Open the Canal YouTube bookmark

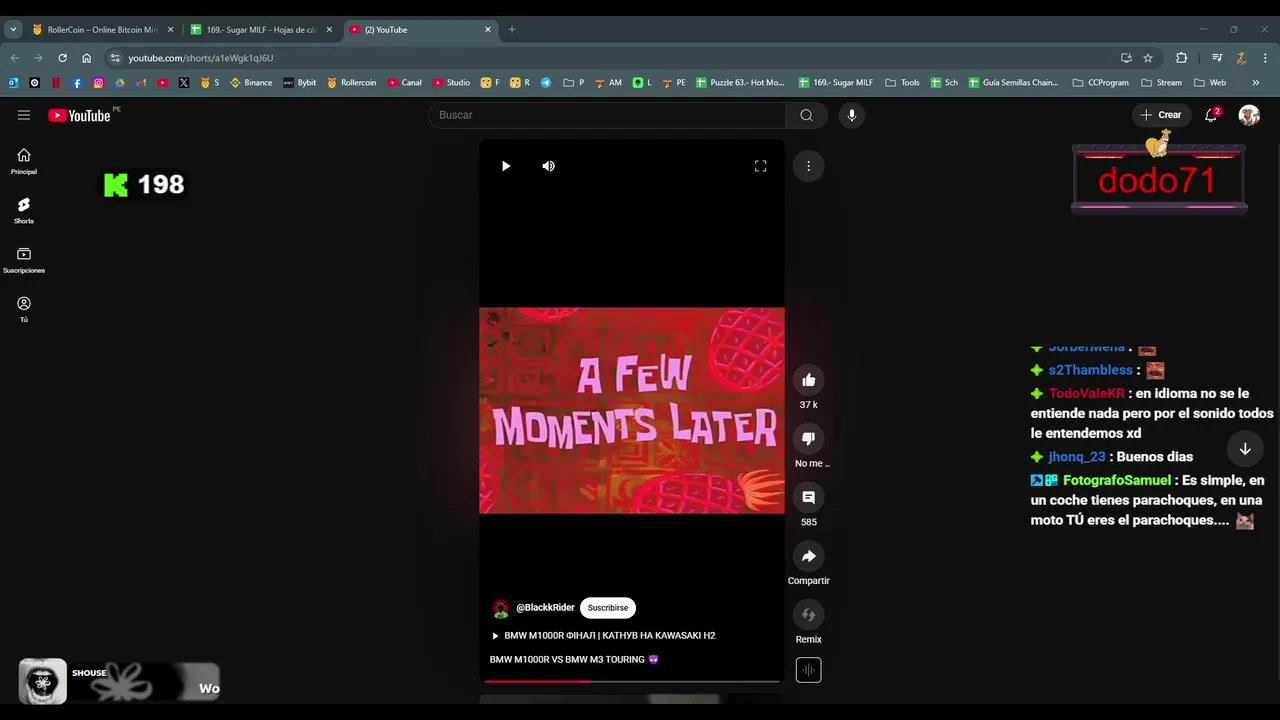(x=404, y=83)
